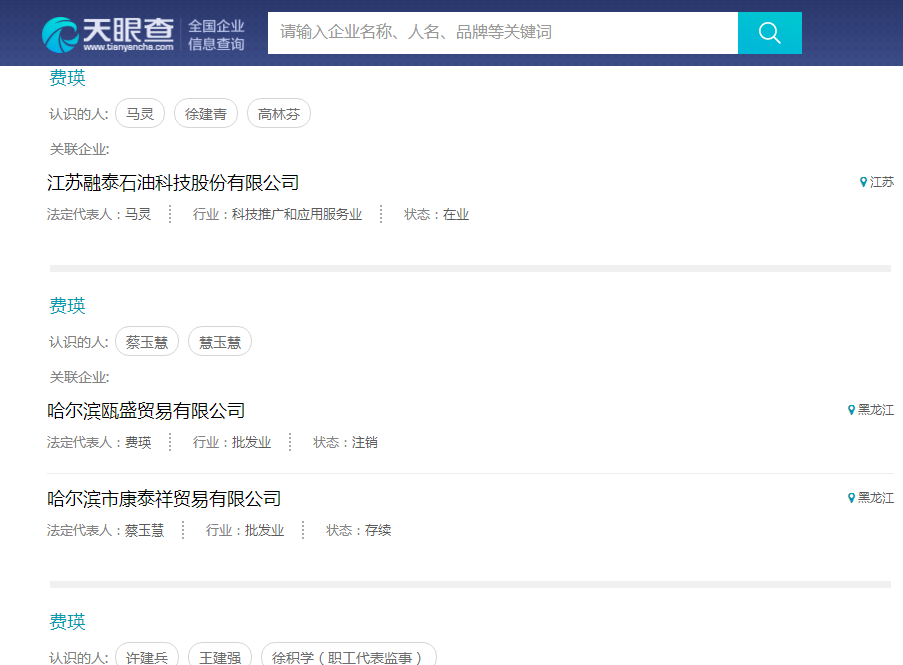Focus the company name search input field
Image resolution: width=903 pixels, height=665 pixels.
(x=502, y=33)
